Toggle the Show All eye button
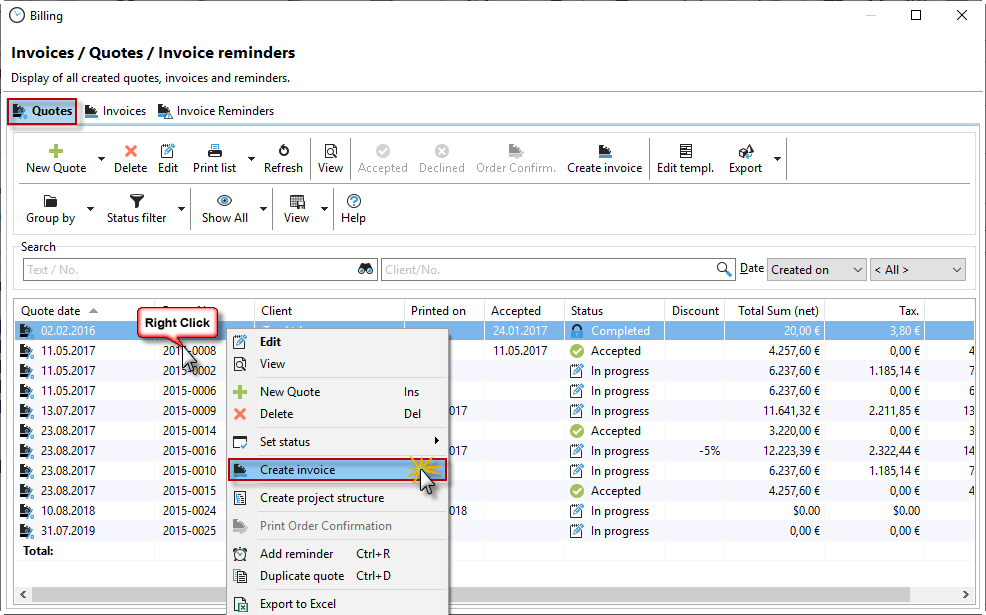Screen dimensions: 986x615 (225, 201)
